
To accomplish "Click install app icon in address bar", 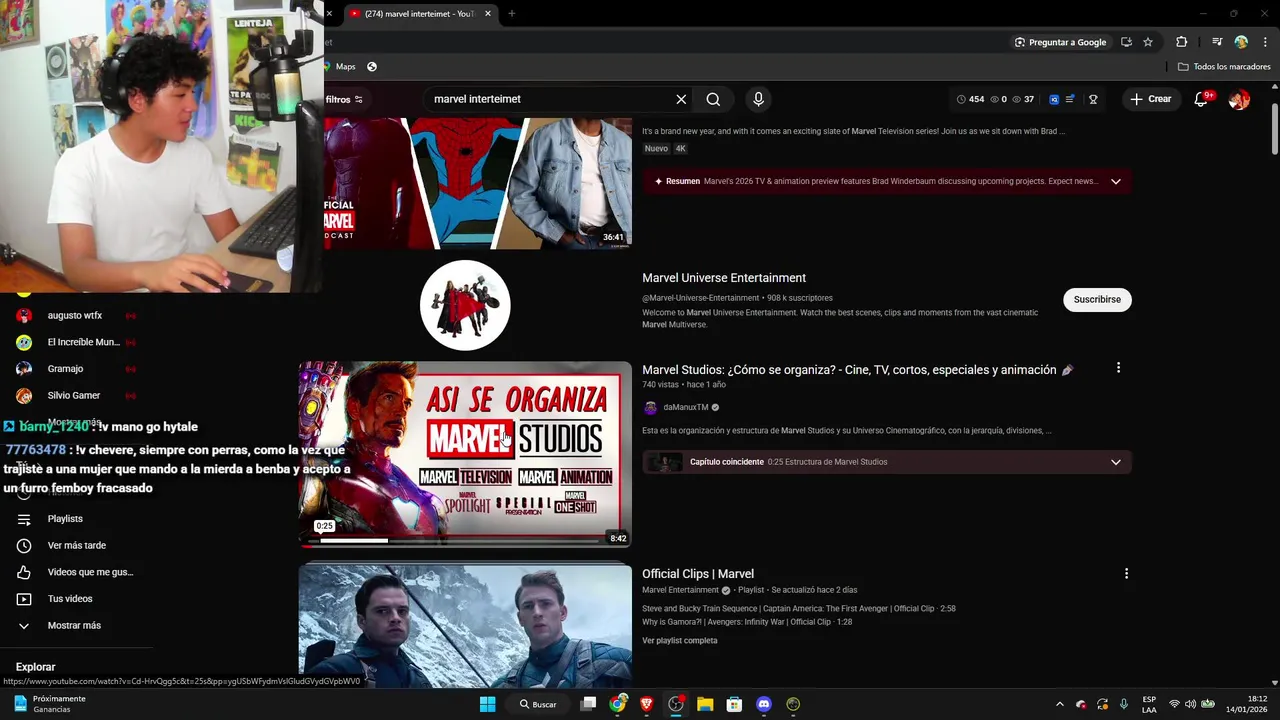I will click(1126, 42).
